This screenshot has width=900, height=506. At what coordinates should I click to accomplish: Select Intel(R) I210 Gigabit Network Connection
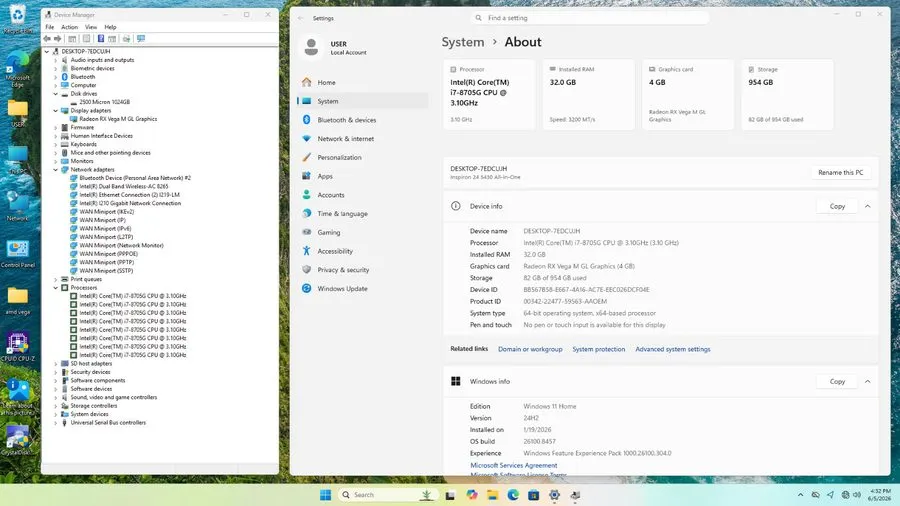click(130, 203)
